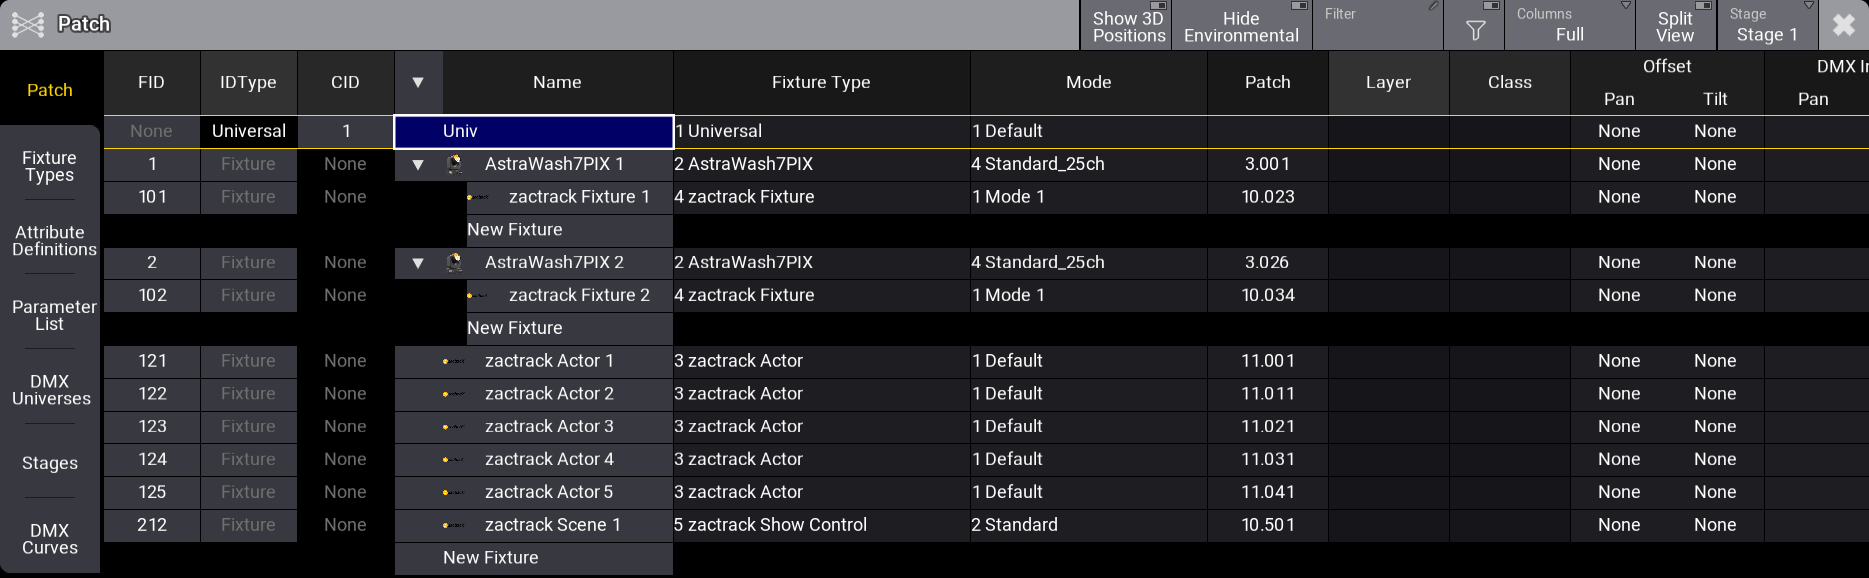Click the Patch window logo icon
The image size is (1869, 578).
pyautogui.click(x=27, y=24)
